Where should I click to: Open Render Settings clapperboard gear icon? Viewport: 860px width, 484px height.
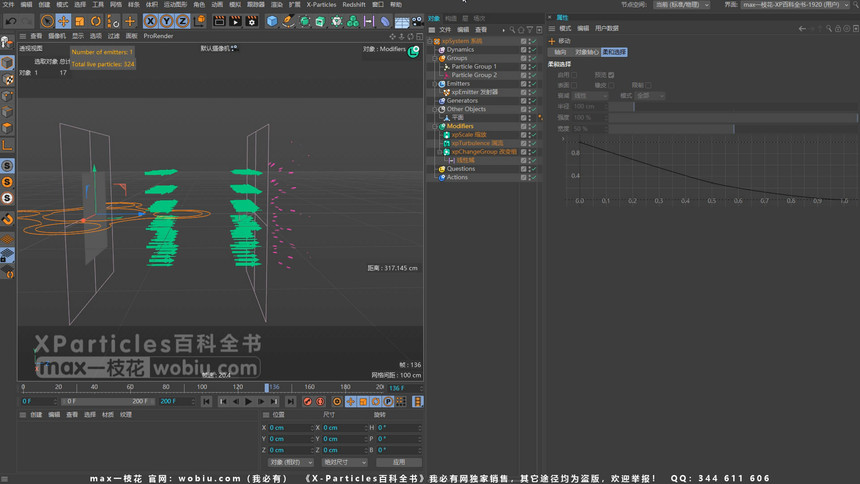[x=252, y=21]
